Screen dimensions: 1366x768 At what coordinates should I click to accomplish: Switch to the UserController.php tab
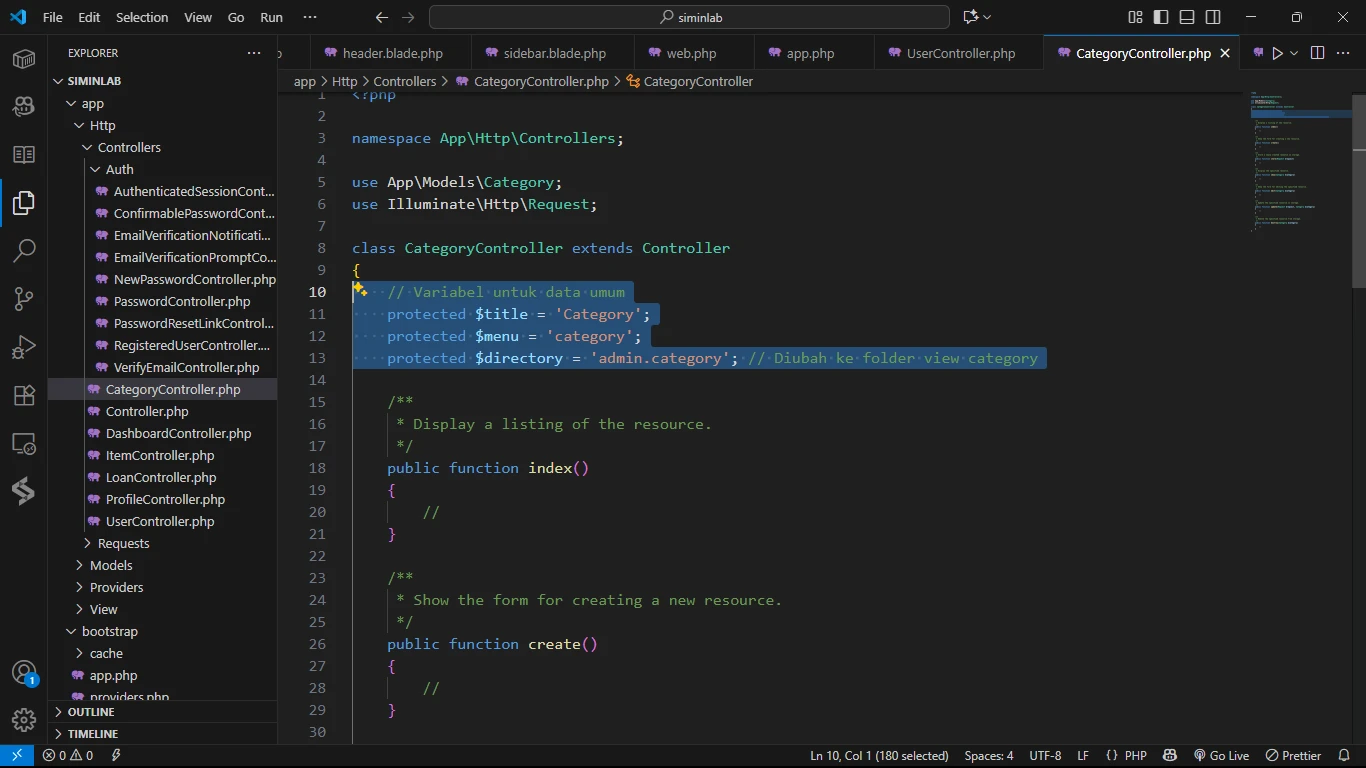960,53
